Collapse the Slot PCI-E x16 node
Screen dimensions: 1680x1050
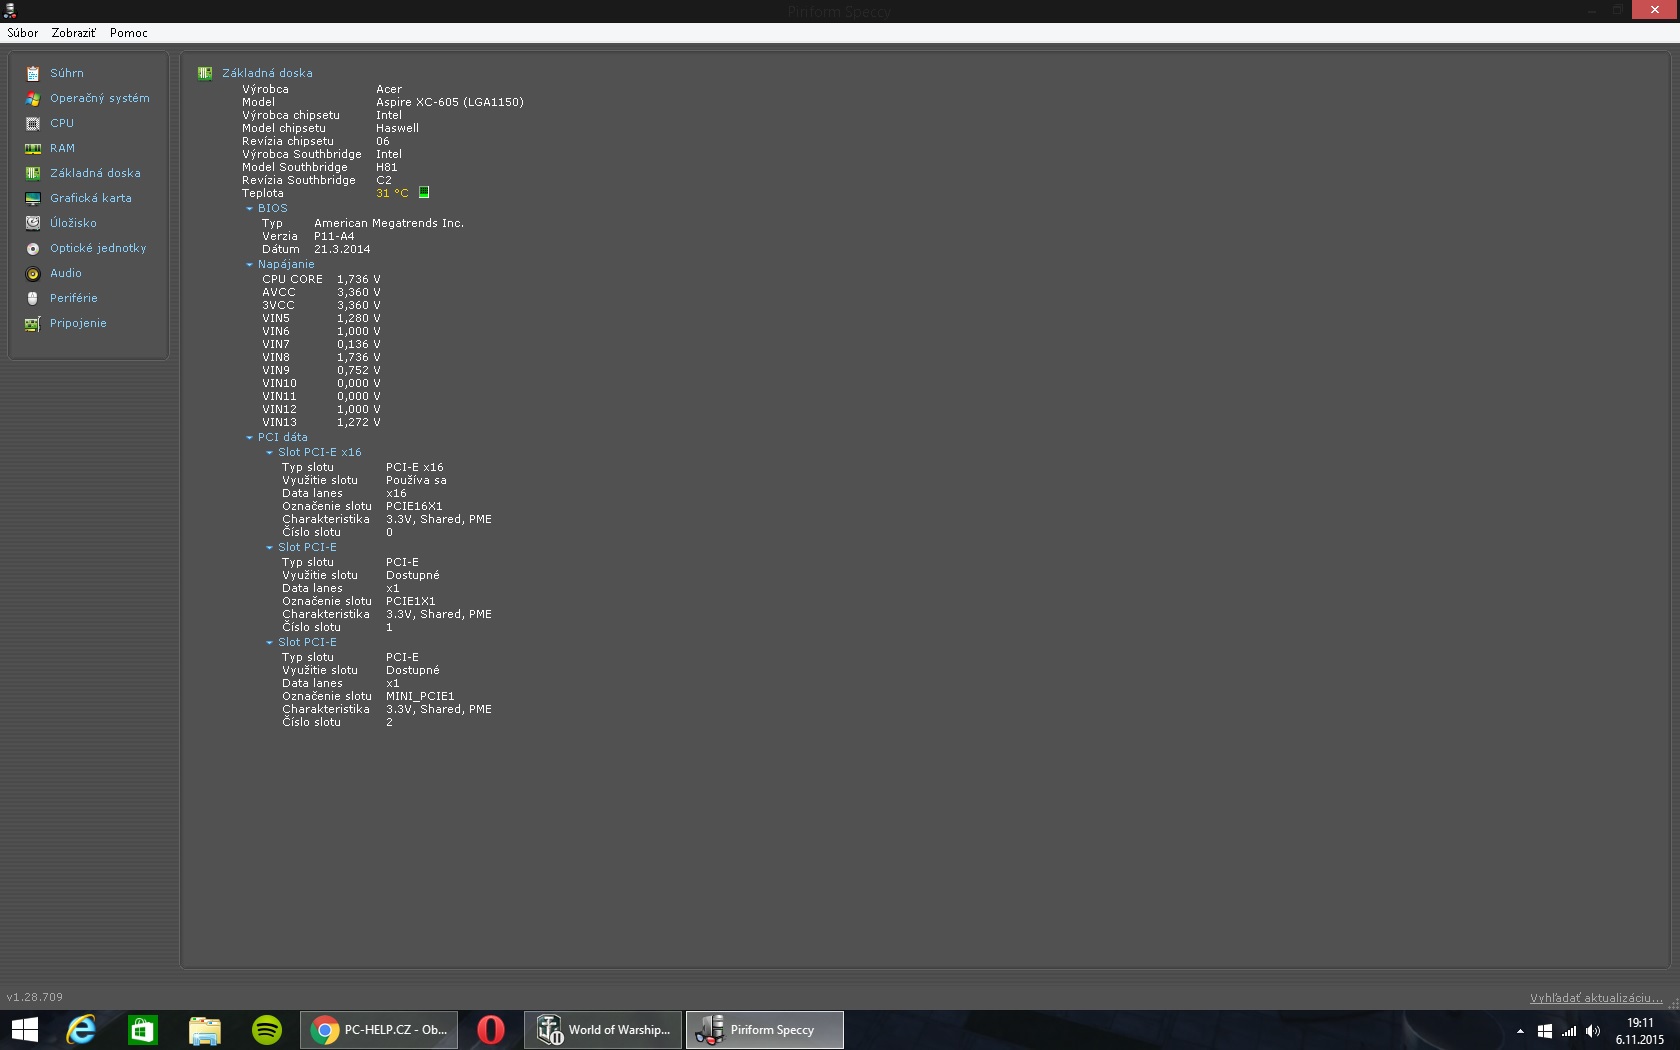269,453
